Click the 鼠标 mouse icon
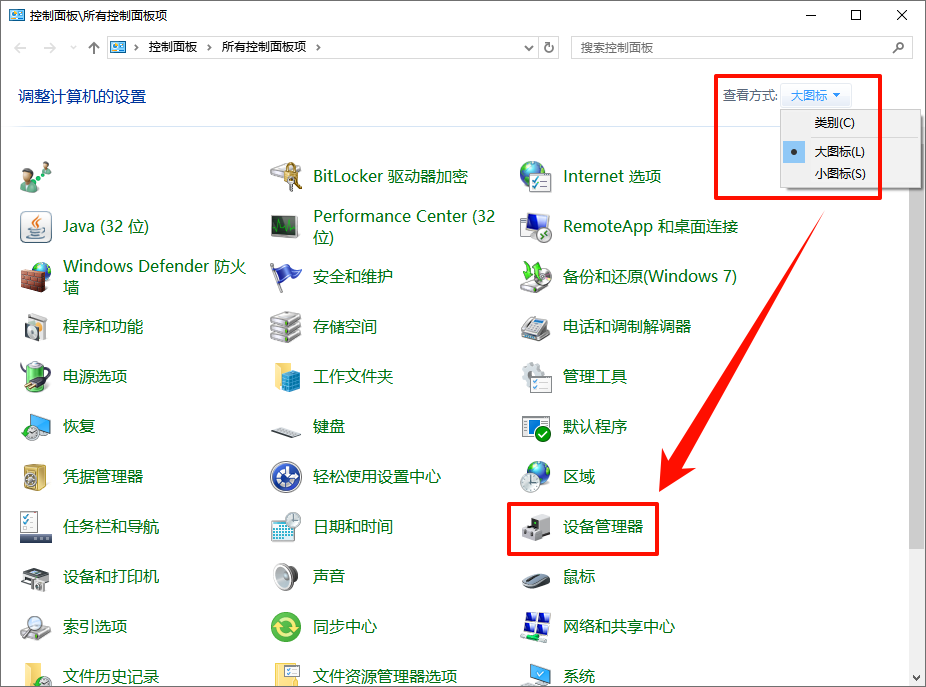 tap(536, 579)
